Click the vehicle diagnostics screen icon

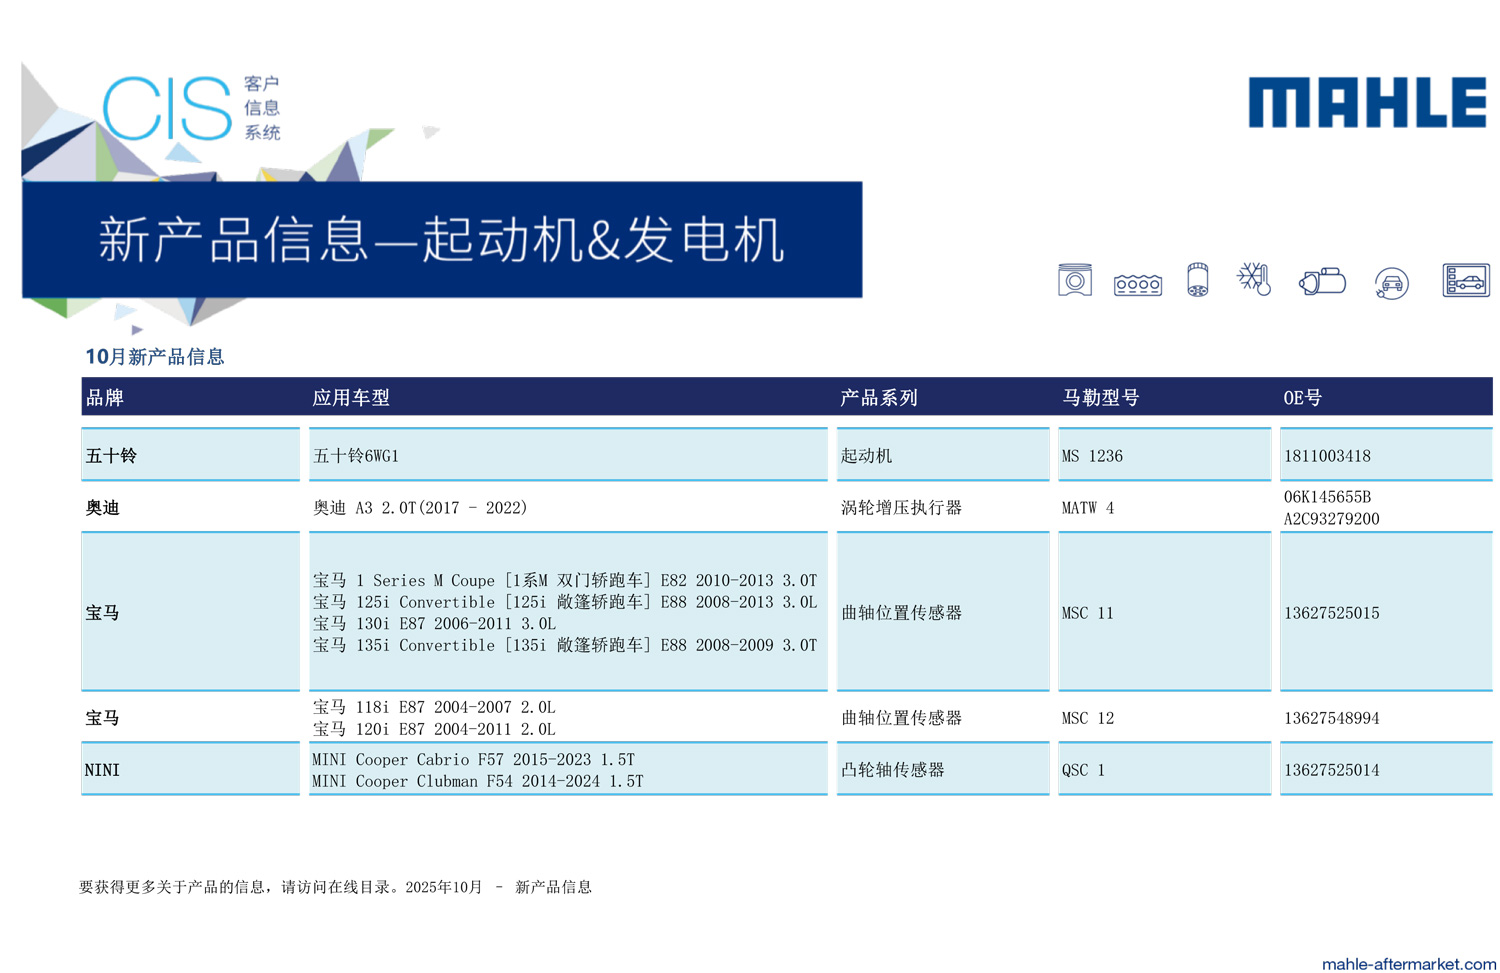[x=1465, y=281]
